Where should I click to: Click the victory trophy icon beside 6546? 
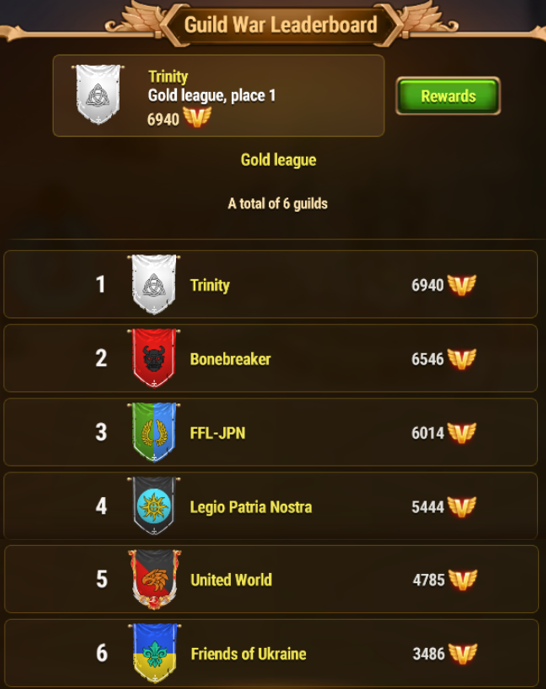pos(462,359)
